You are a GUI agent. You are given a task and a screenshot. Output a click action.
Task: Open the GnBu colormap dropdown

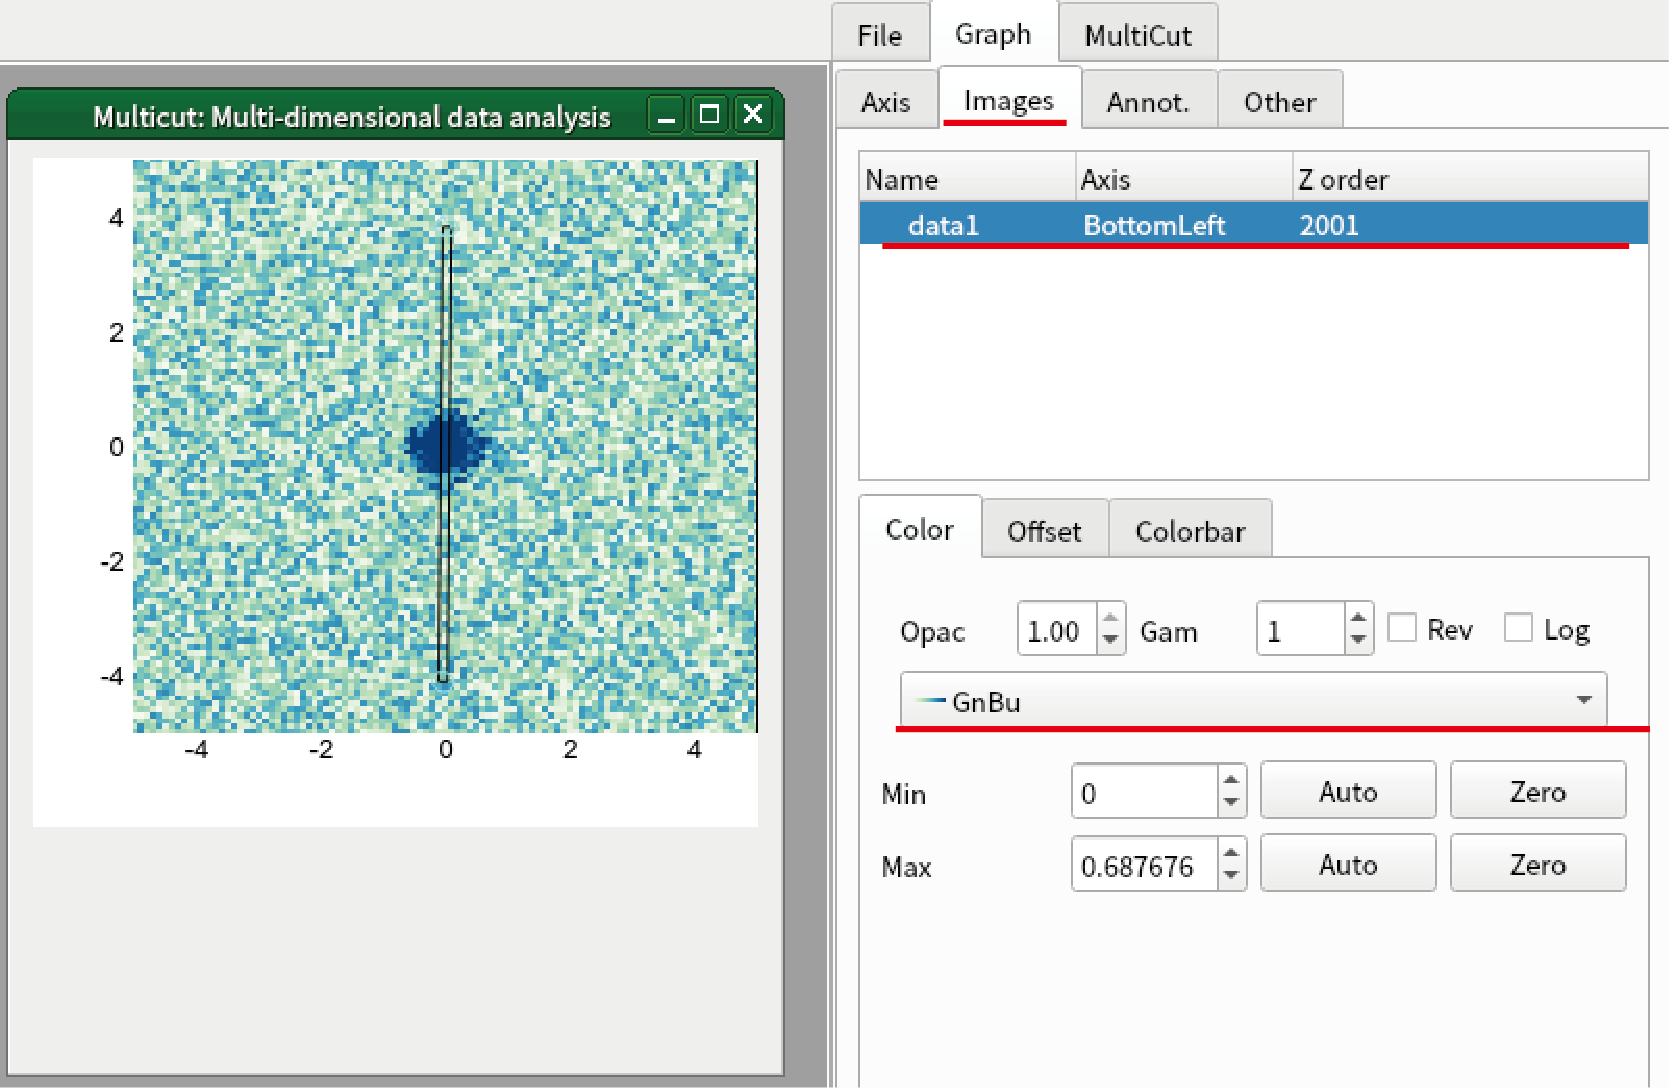(x=1253, y=700)
